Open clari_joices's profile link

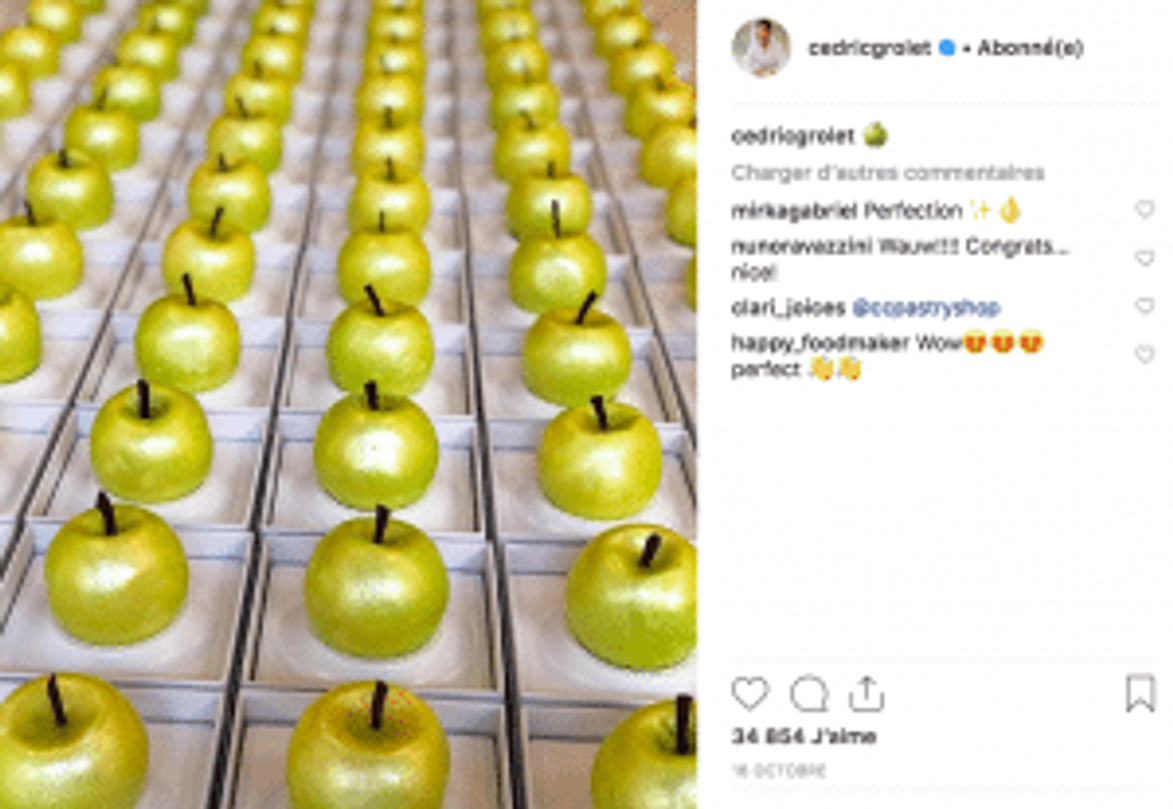click(788, 308)
